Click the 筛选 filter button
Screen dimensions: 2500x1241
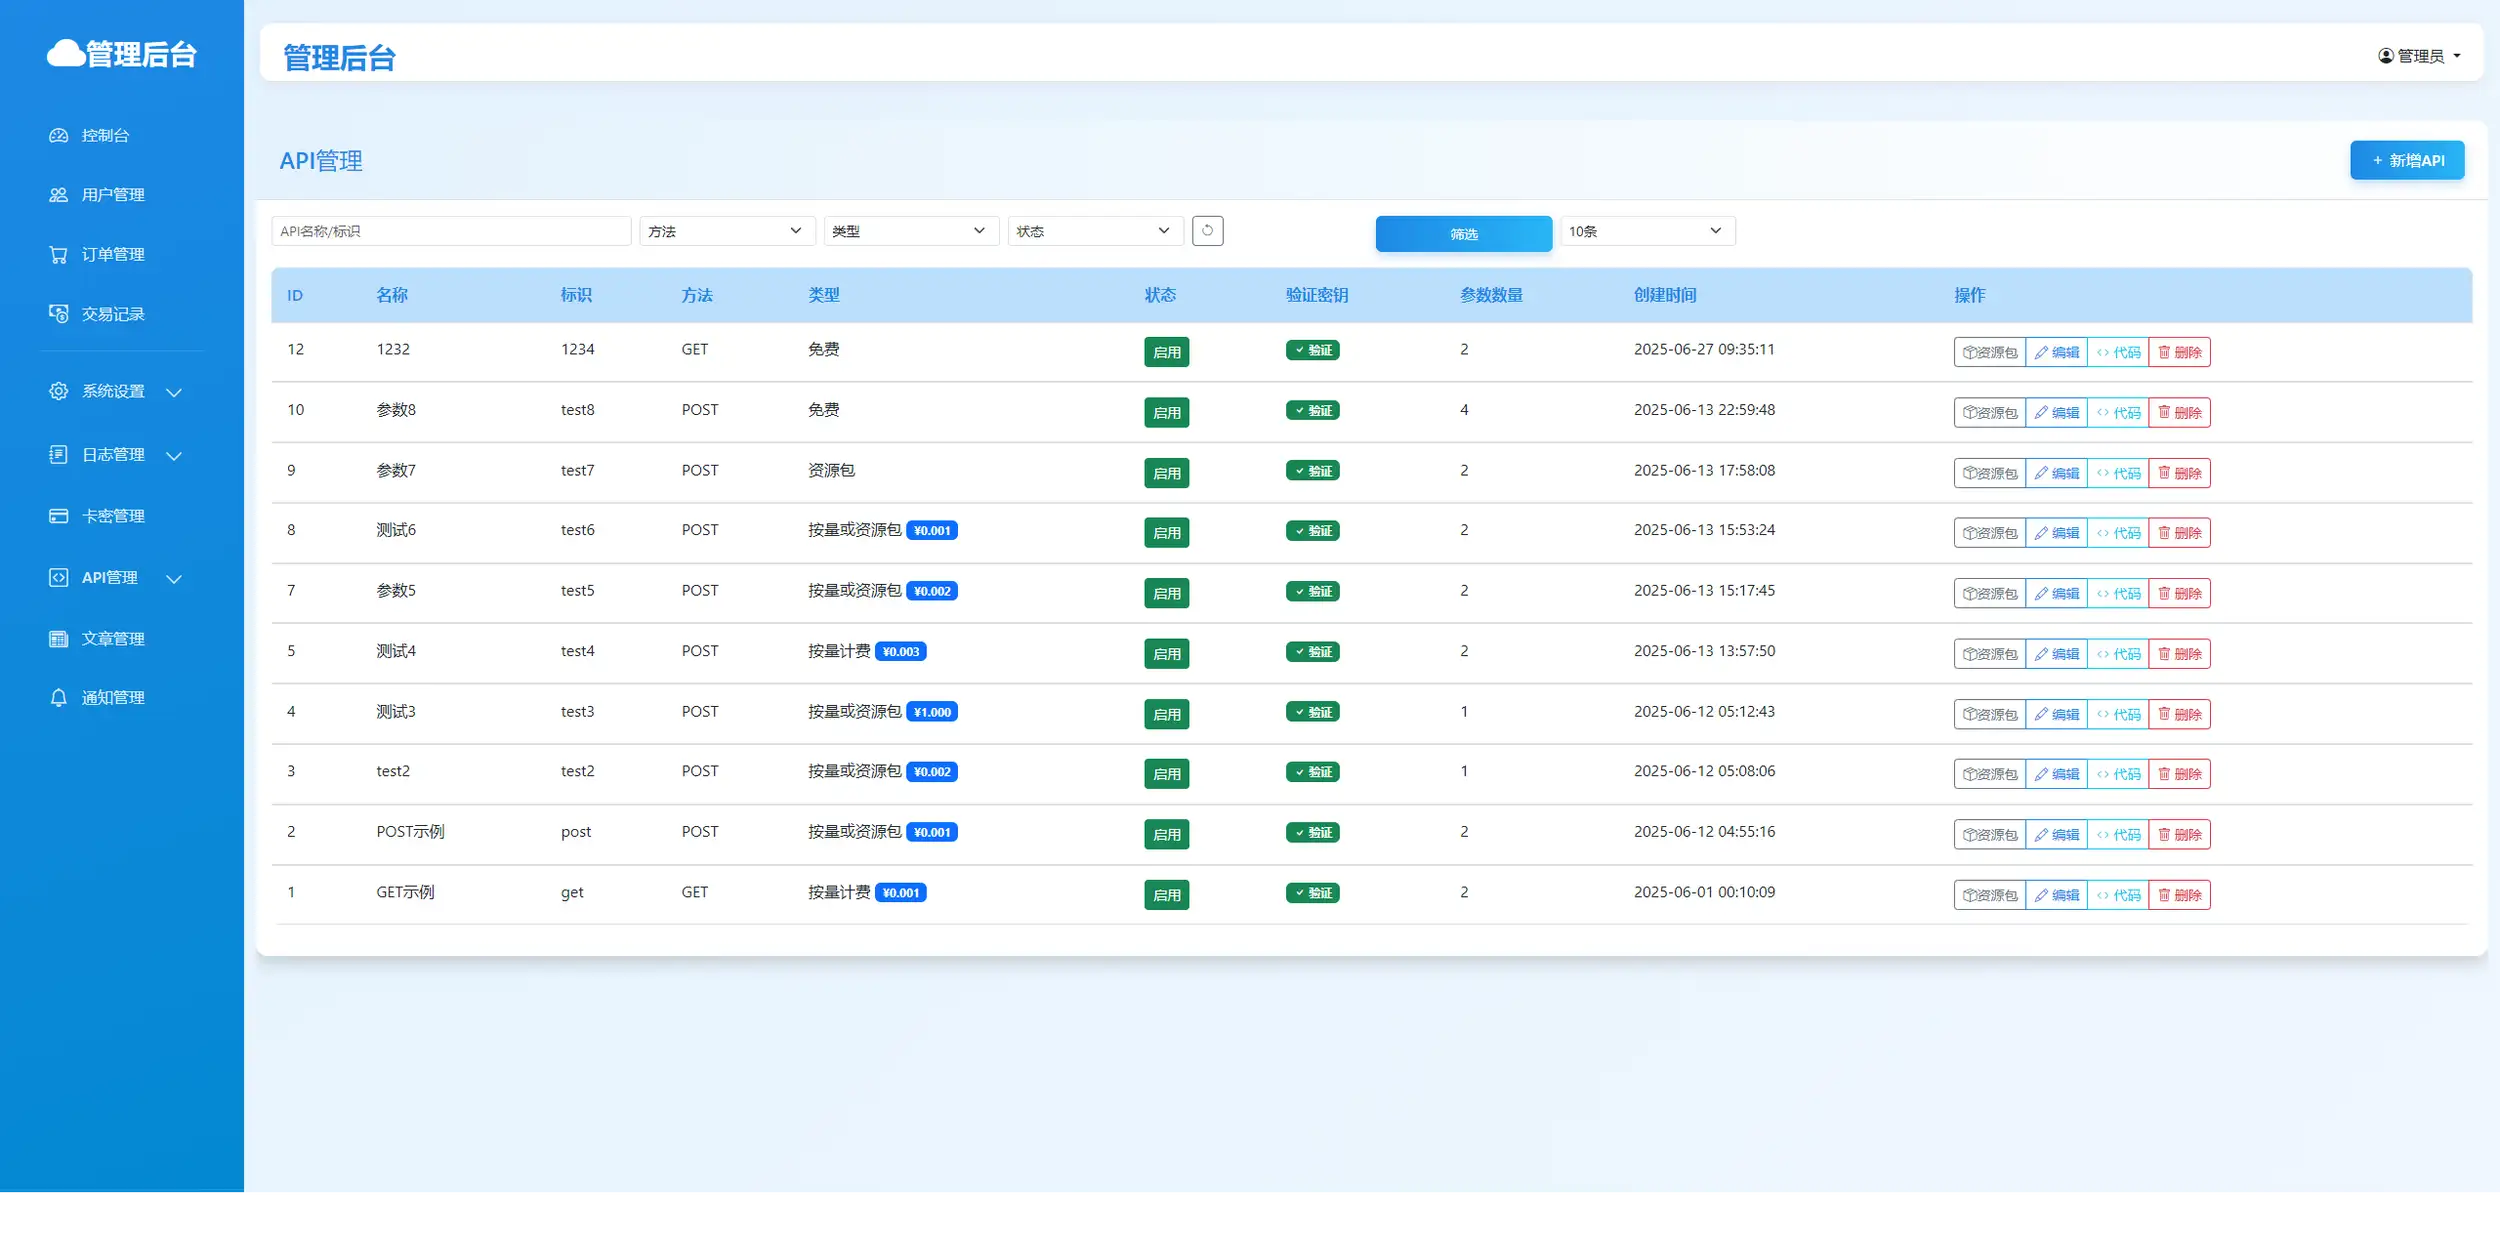1463,234
